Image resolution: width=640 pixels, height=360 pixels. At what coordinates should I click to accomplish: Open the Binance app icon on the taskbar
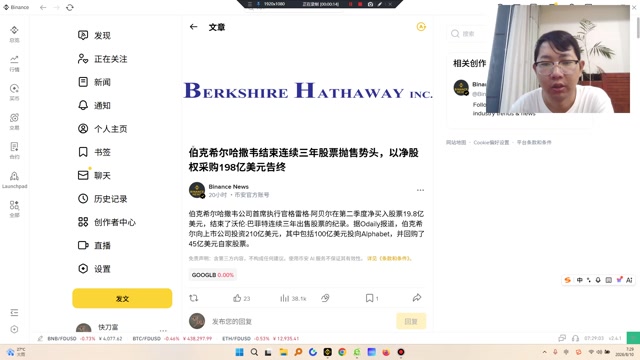(x=327, y=352)
